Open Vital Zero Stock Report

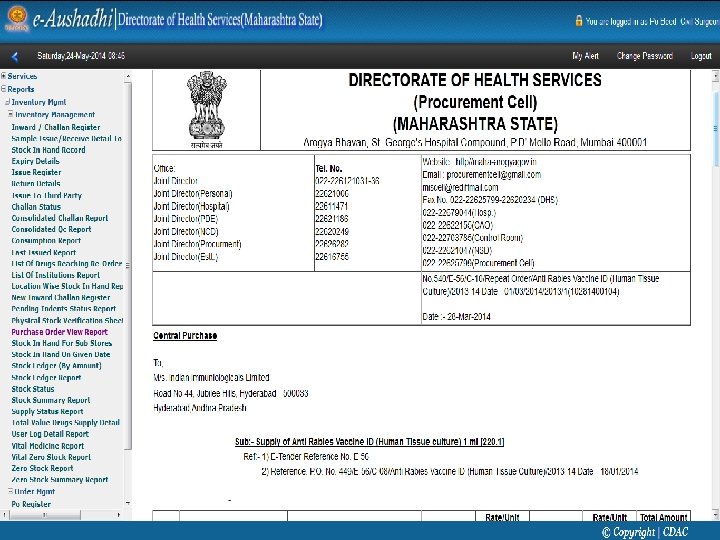[51, 457]
